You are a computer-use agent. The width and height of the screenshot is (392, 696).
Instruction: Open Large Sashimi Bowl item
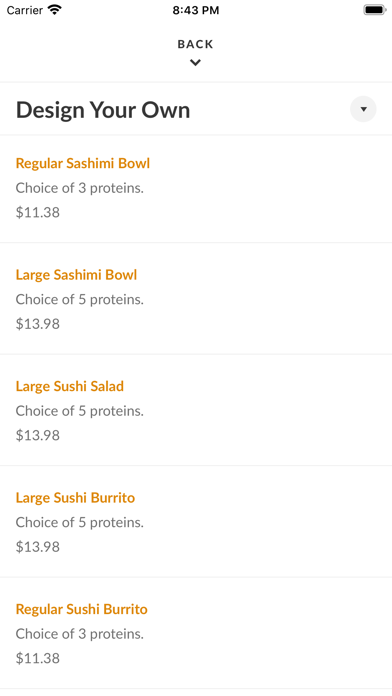[196, 299]
